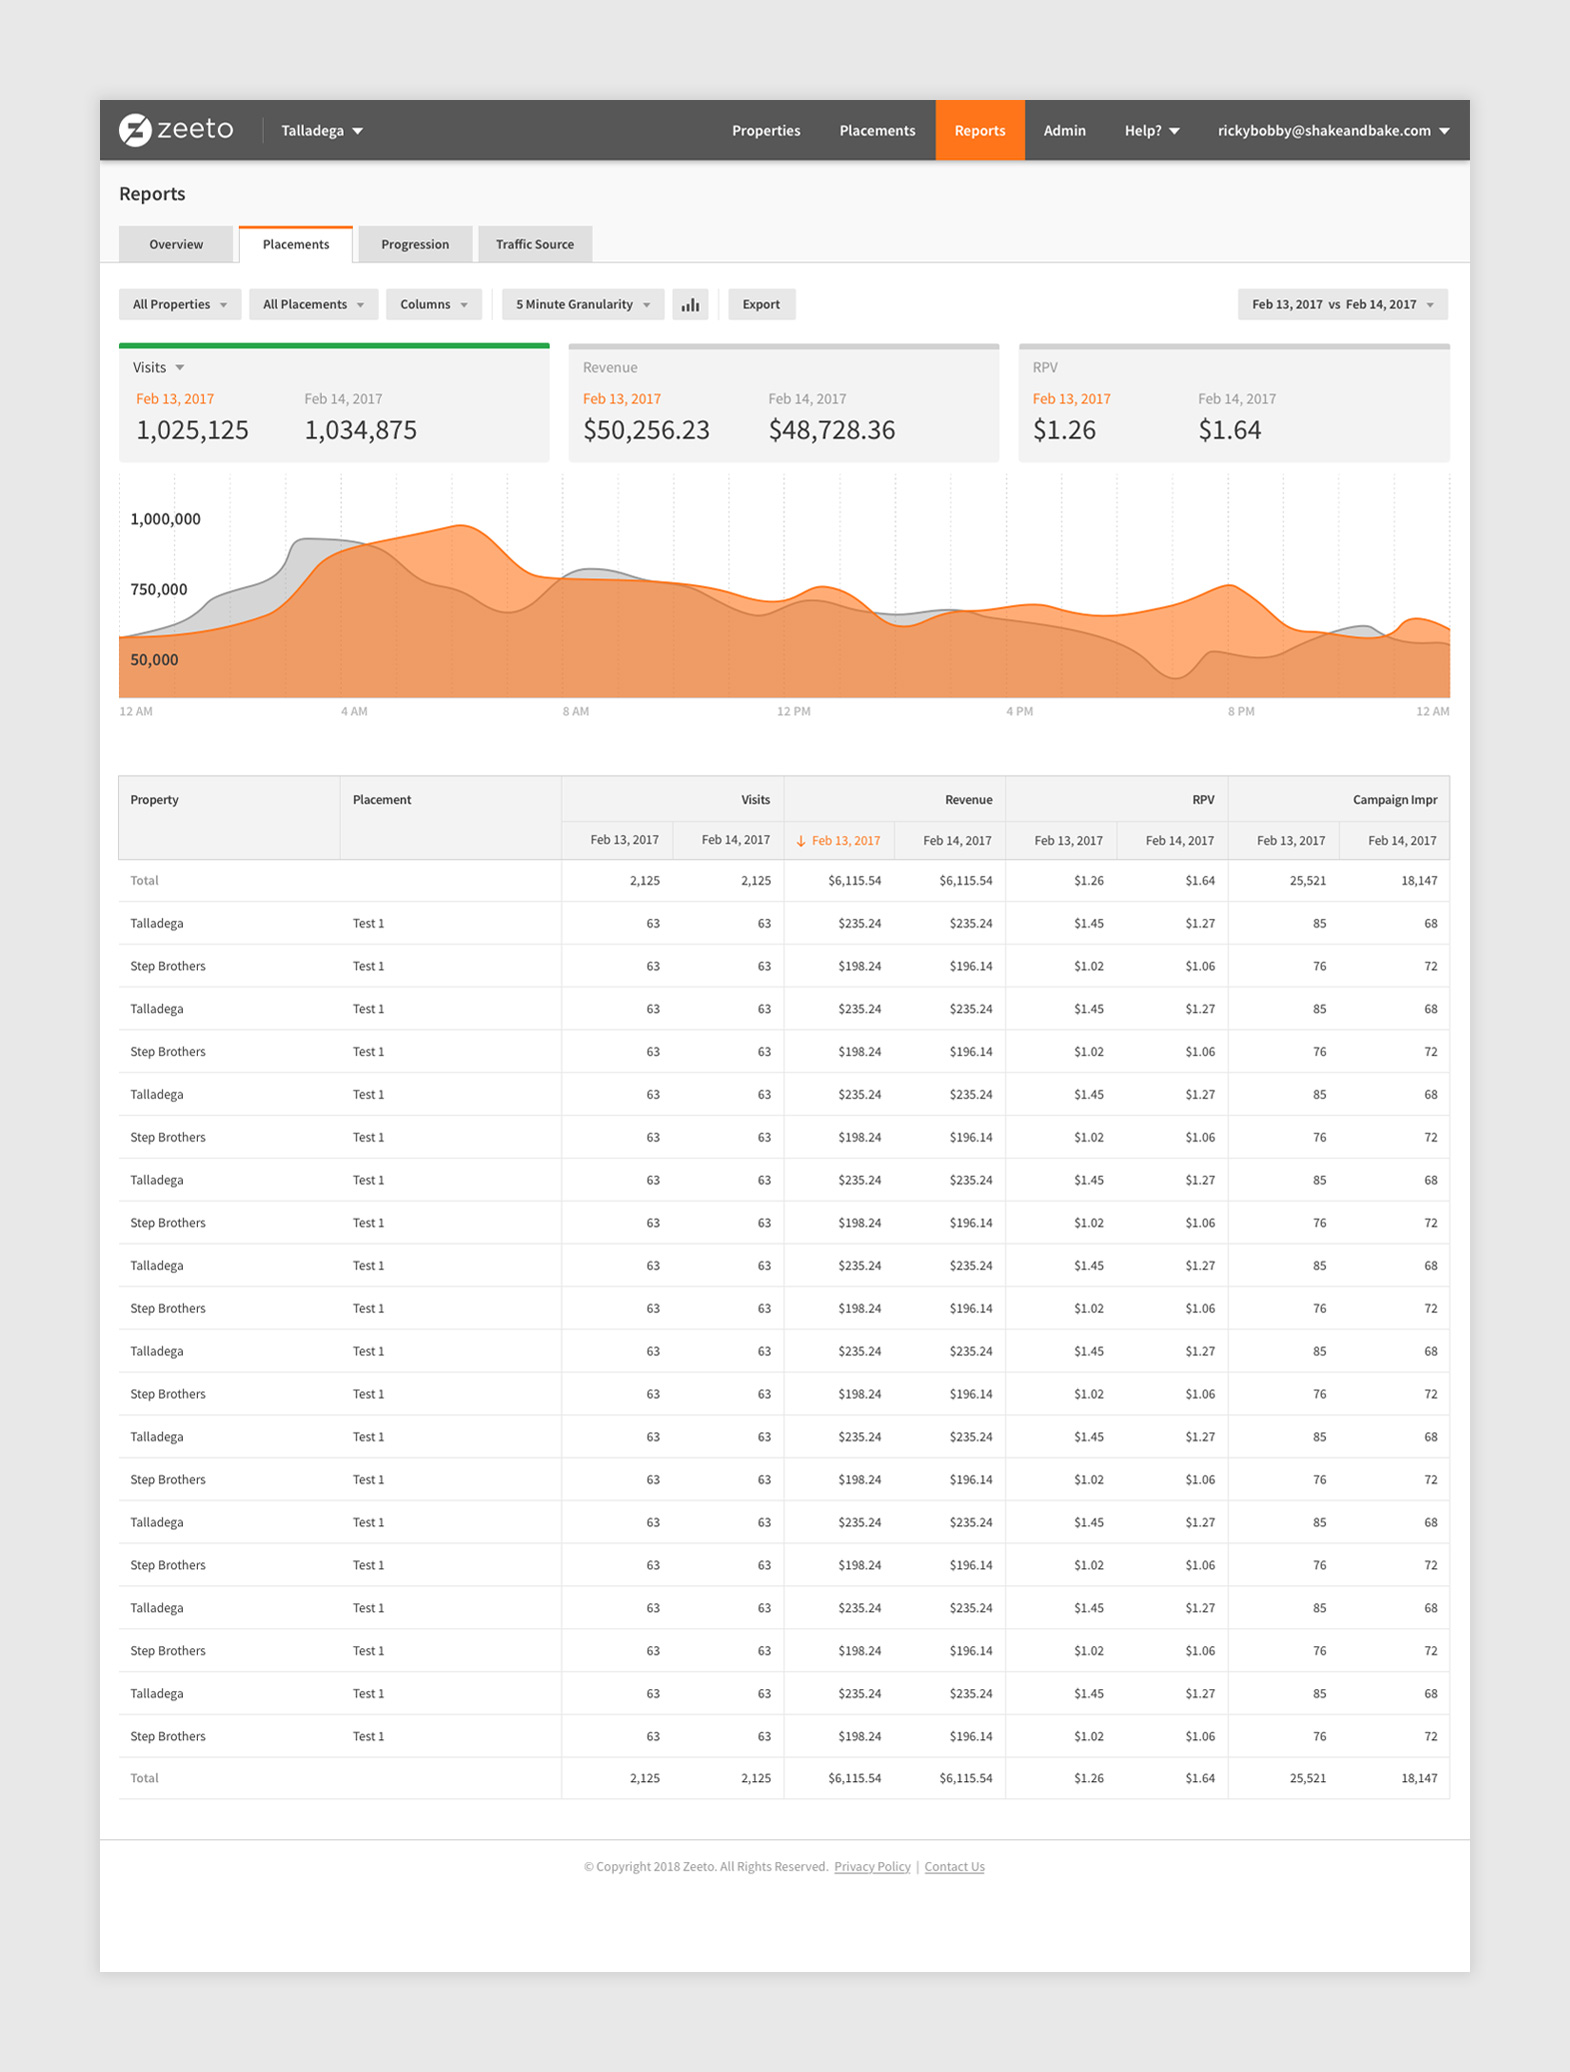Screen dimensions: 1570x2072
Task: Sort by Campaign Impr Feb 14, 2017 column
Action: click(x=1394, y=840)
